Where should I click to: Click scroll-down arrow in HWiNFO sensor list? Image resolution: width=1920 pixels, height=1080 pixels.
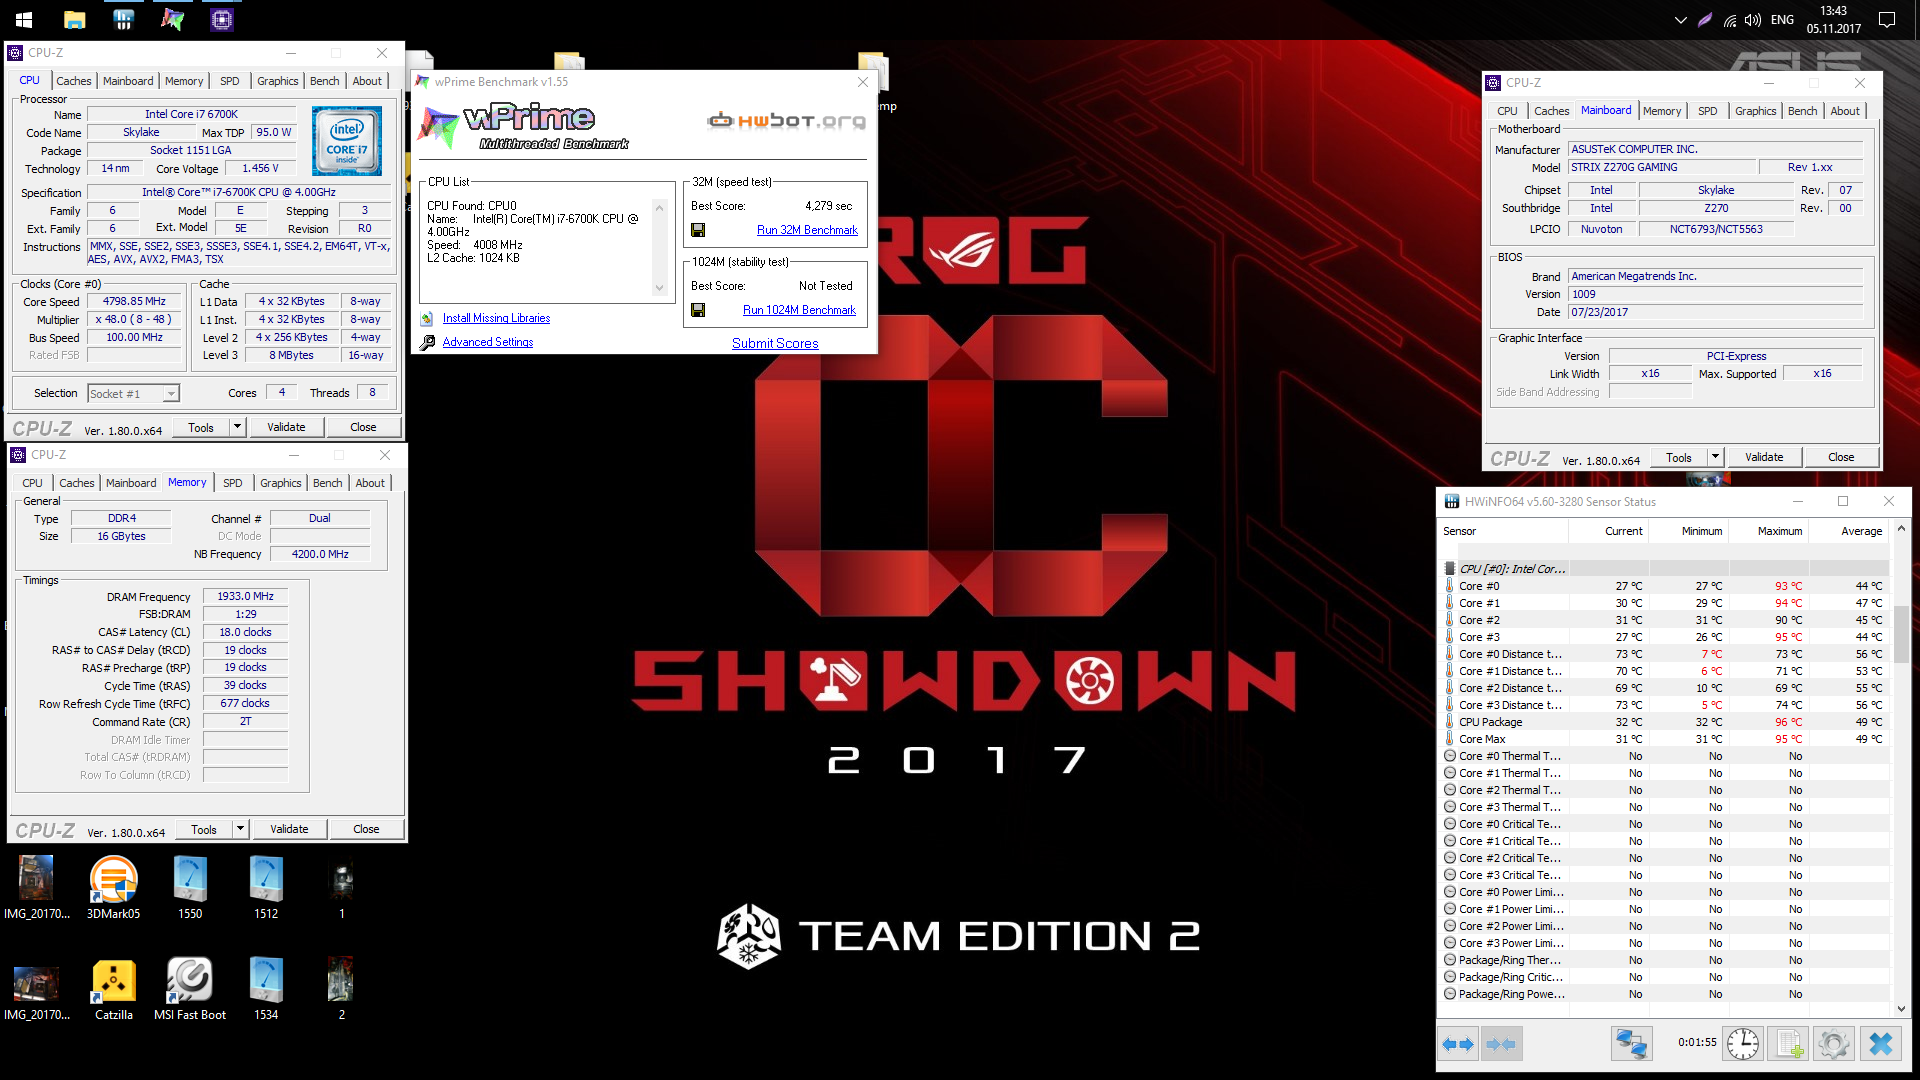click(x=1901, y=1009)
